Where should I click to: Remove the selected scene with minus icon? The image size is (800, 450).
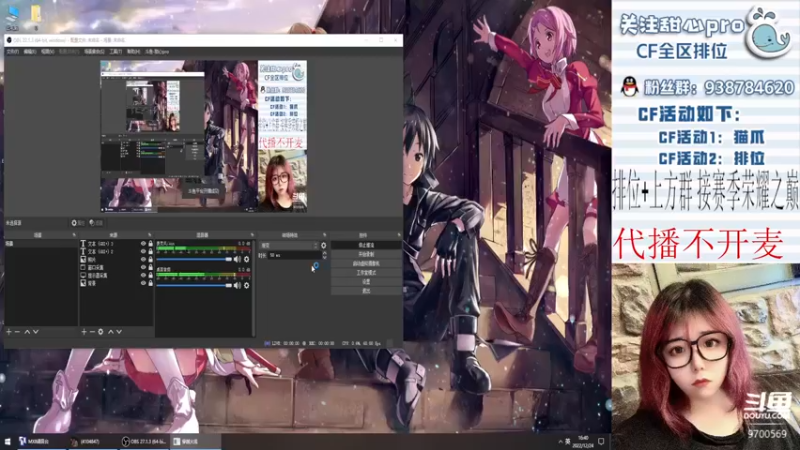pos(17,332)
